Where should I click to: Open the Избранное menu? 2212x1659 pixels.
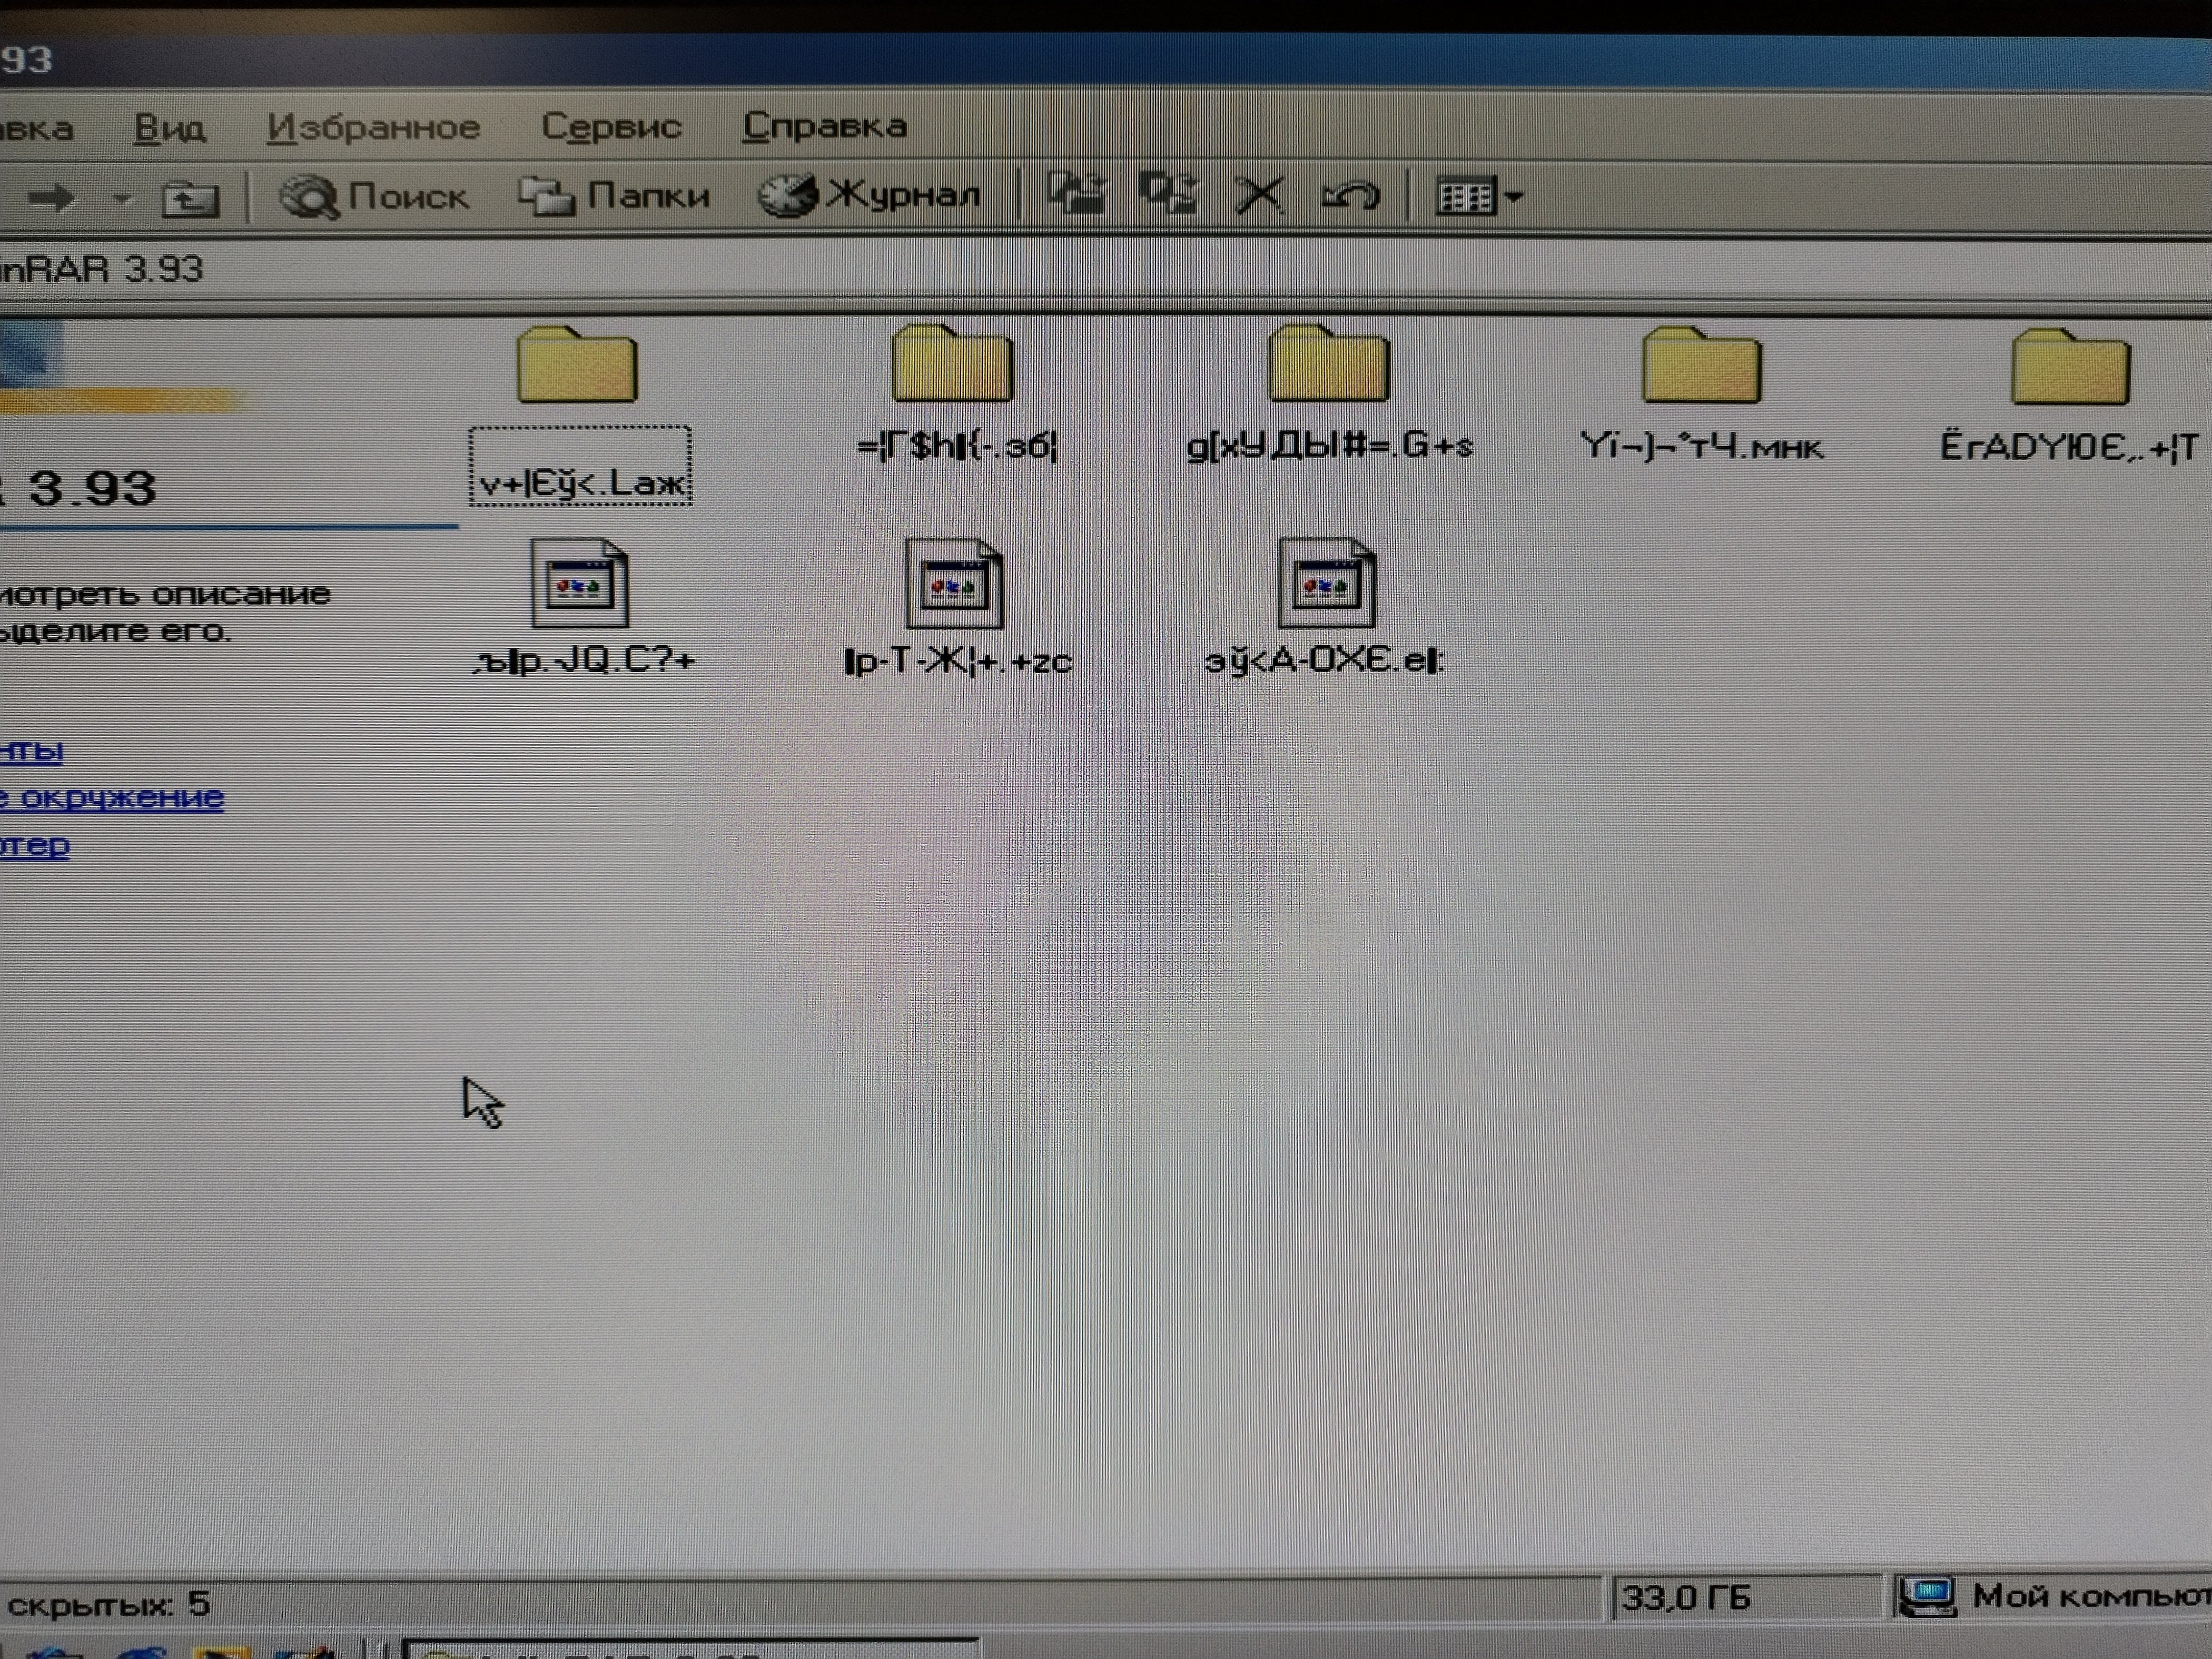(374, 127)
